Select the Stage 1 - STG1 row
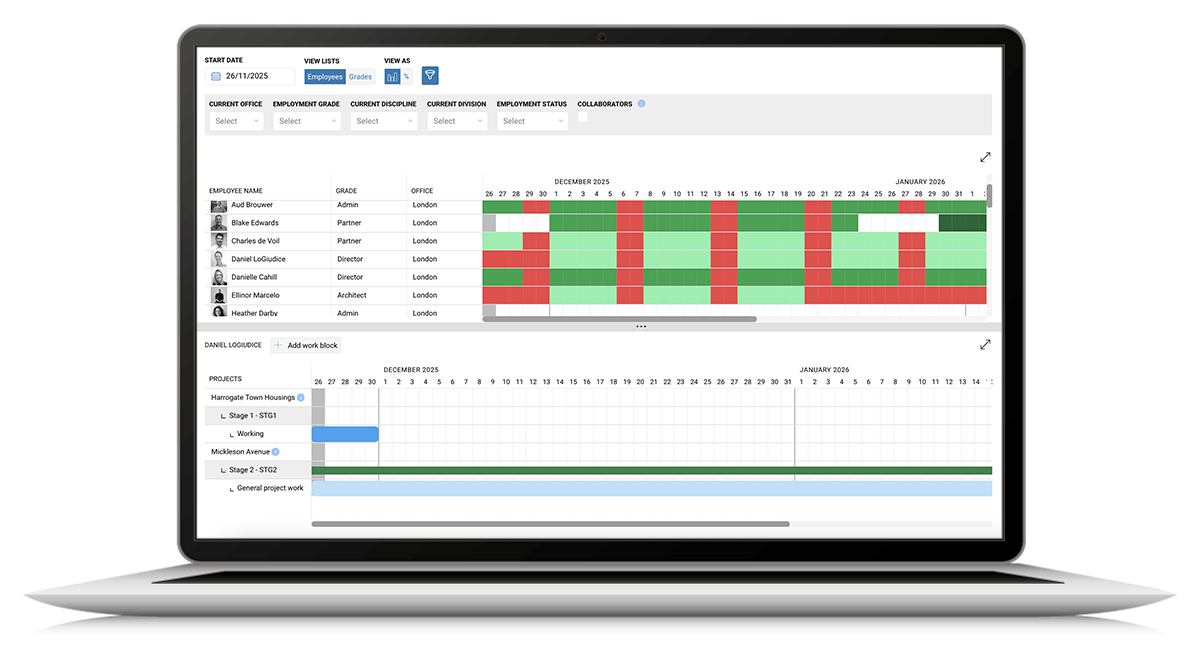This screenshot has width=1200, height=645. pos(255,415)
